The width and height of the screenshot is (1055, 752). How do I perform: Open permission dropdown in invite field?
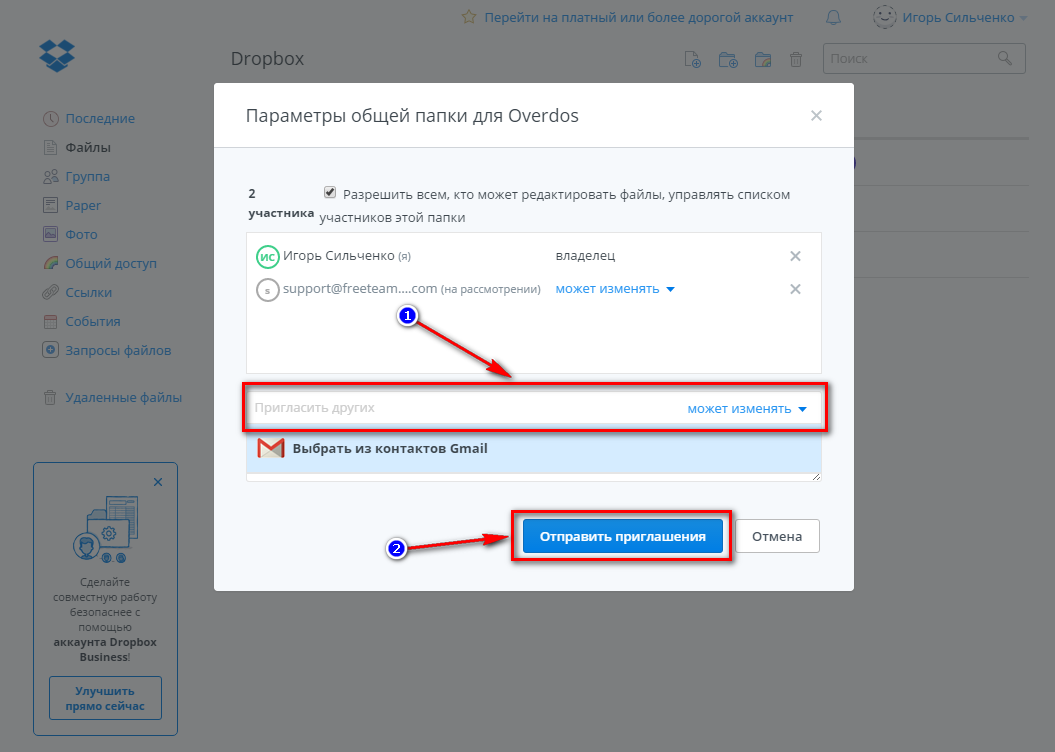point(747,408)
